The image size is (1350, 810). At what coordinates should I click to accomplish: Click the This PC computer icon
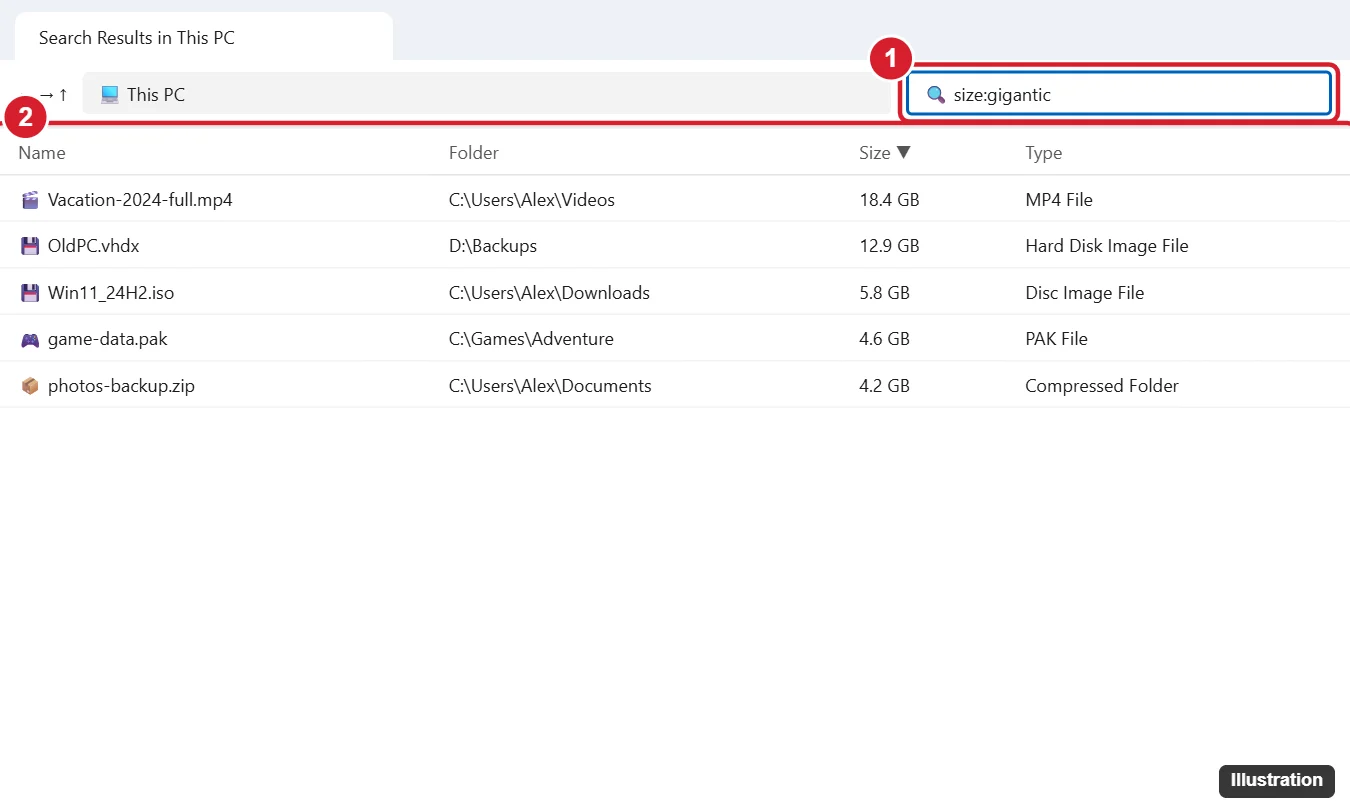(110, 95)
